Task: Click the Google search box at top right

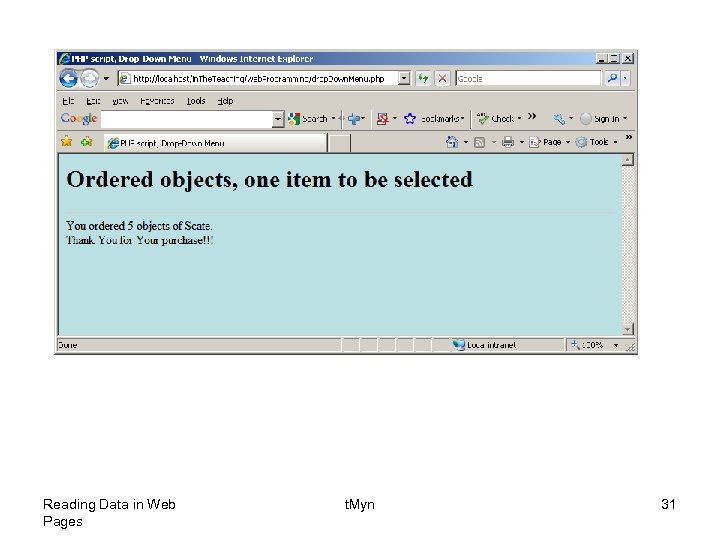Action: tap(528, 79)
